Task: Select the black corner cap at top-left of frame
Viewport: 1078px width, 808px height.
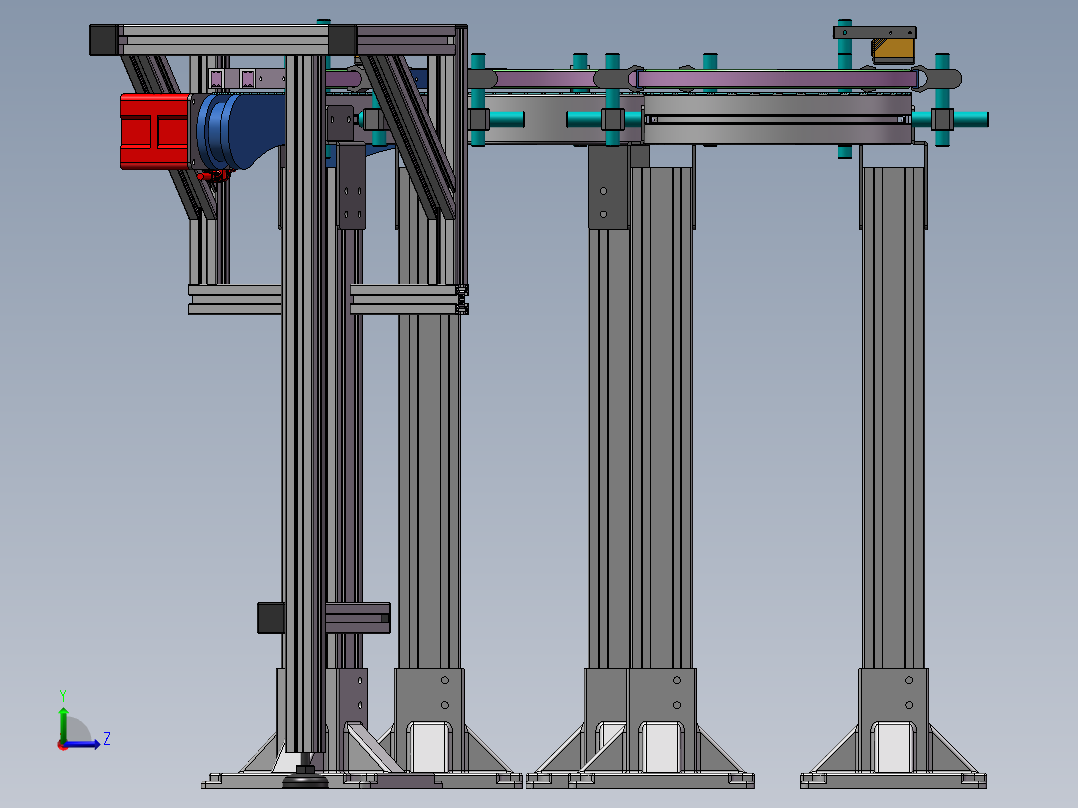Action: [104, 40]
